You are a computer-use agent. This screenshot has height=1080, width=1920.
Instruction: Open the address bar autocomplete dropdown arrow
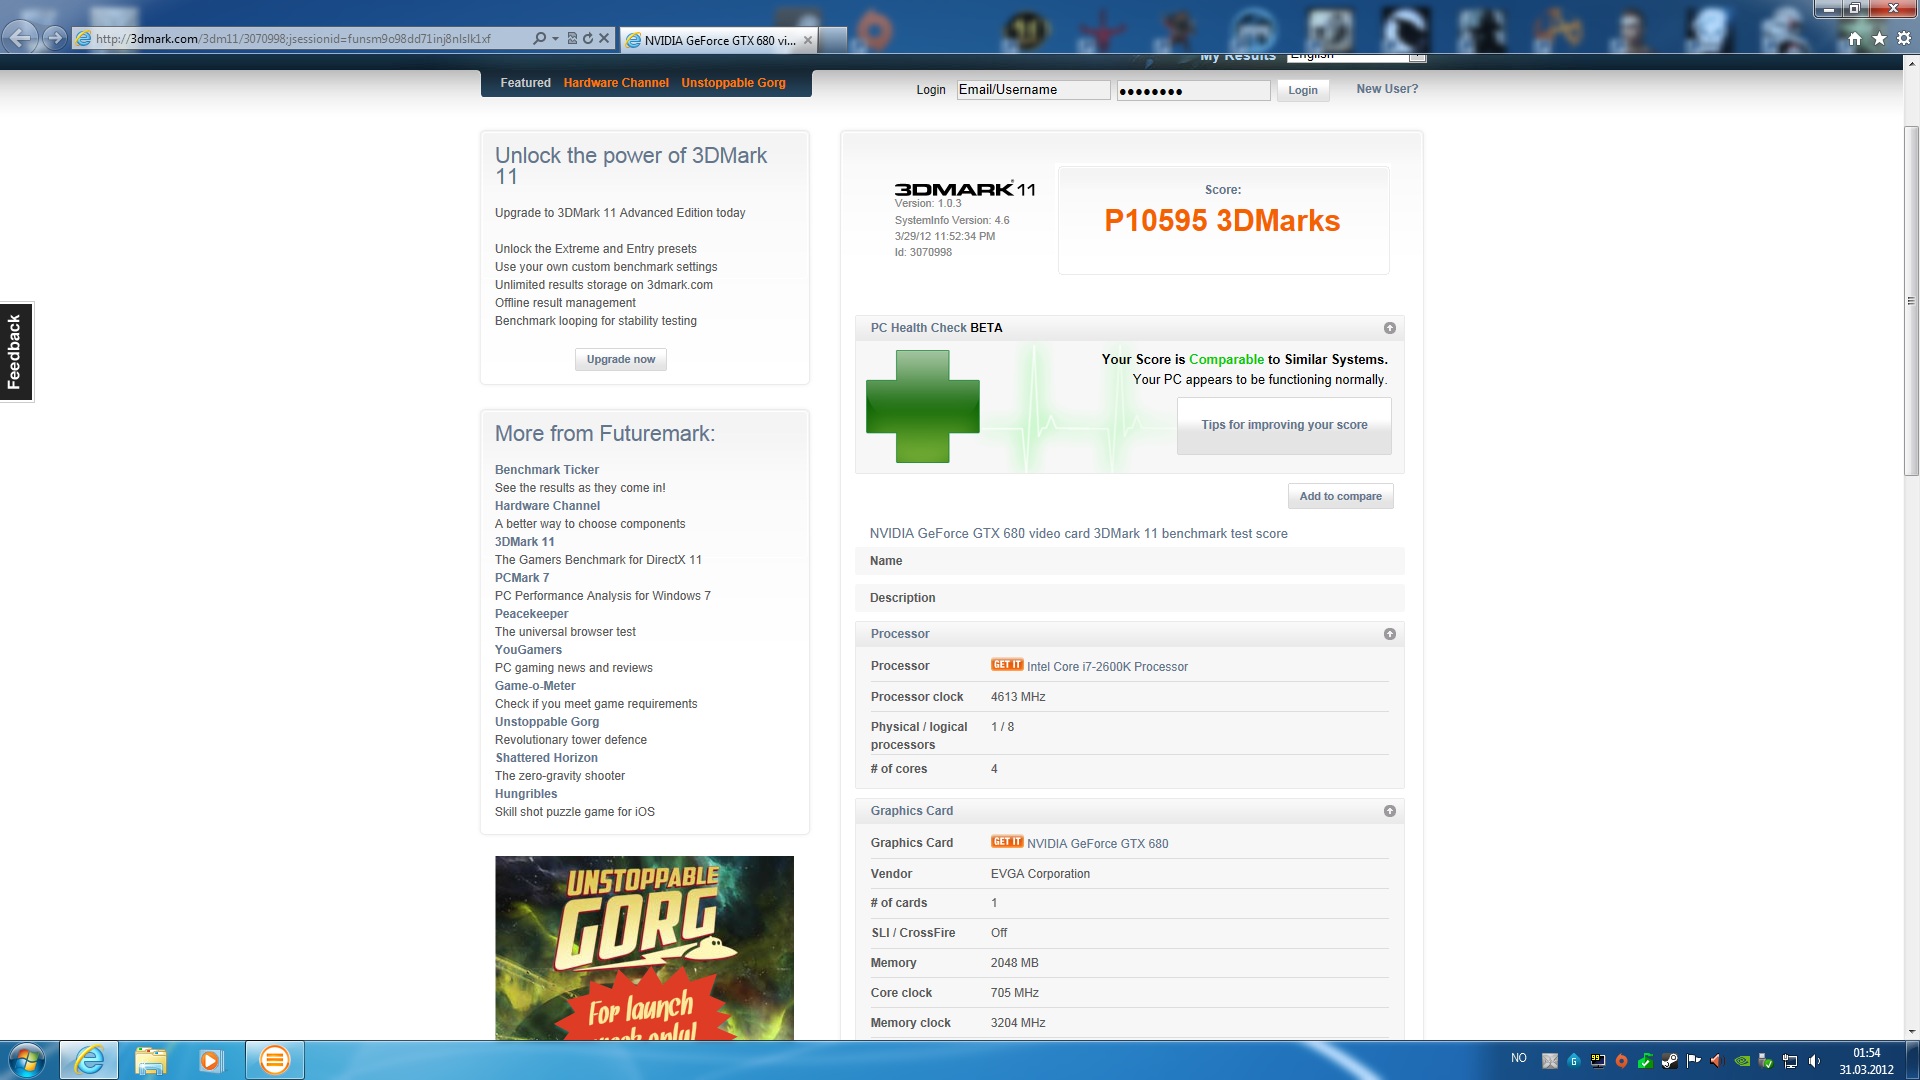click(555, 38)
